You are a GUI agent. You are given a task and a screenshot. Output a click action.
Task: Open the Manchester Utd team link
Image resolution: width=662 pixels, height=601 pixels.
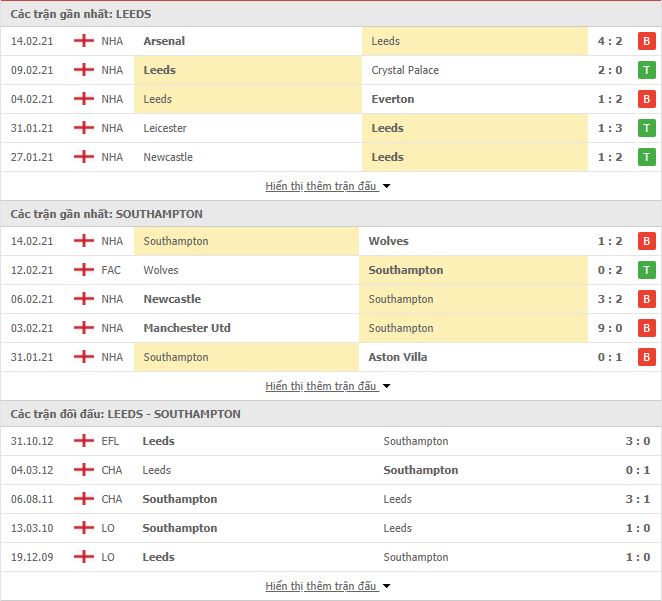coord(187,328)
